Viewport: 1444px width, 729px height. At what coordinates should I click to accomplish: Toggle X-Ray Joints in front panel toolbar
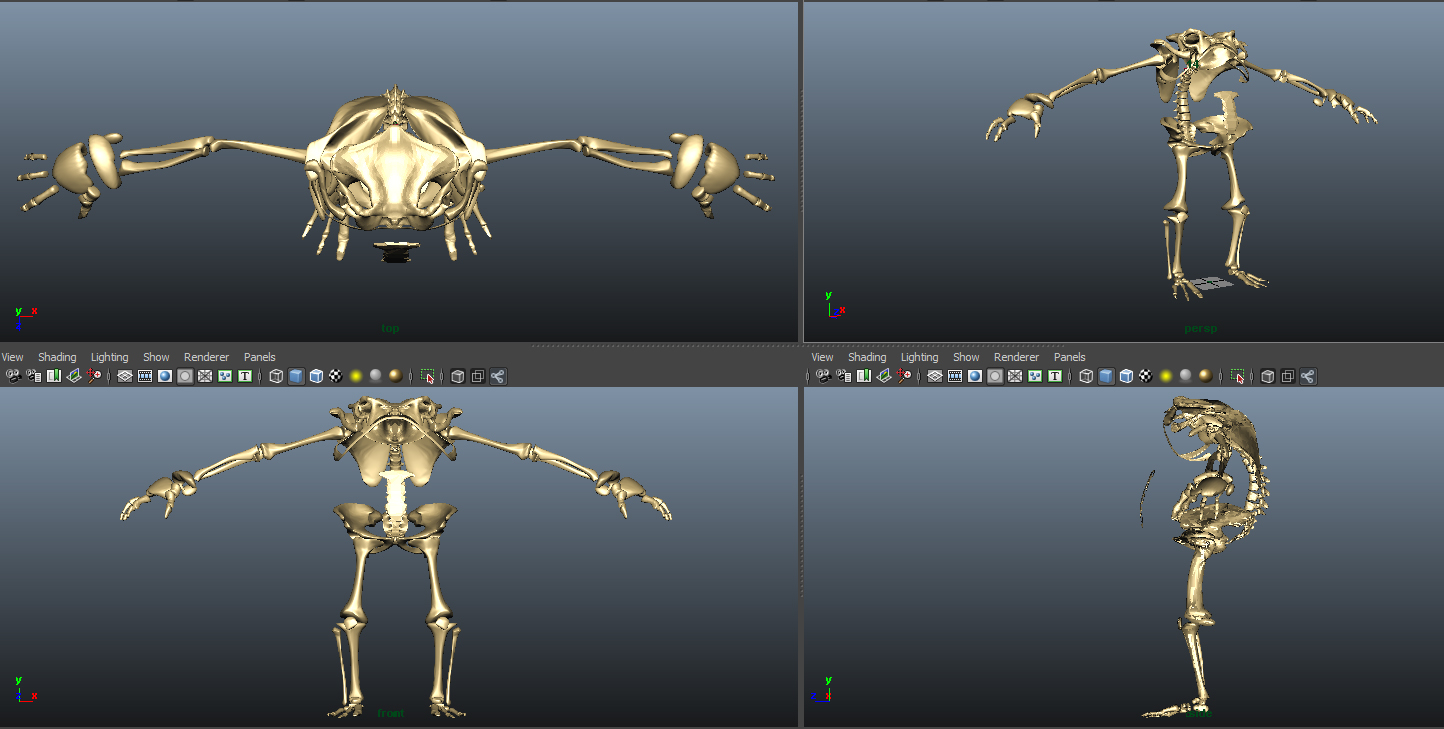pyautogui.click(x=498, y=376)
